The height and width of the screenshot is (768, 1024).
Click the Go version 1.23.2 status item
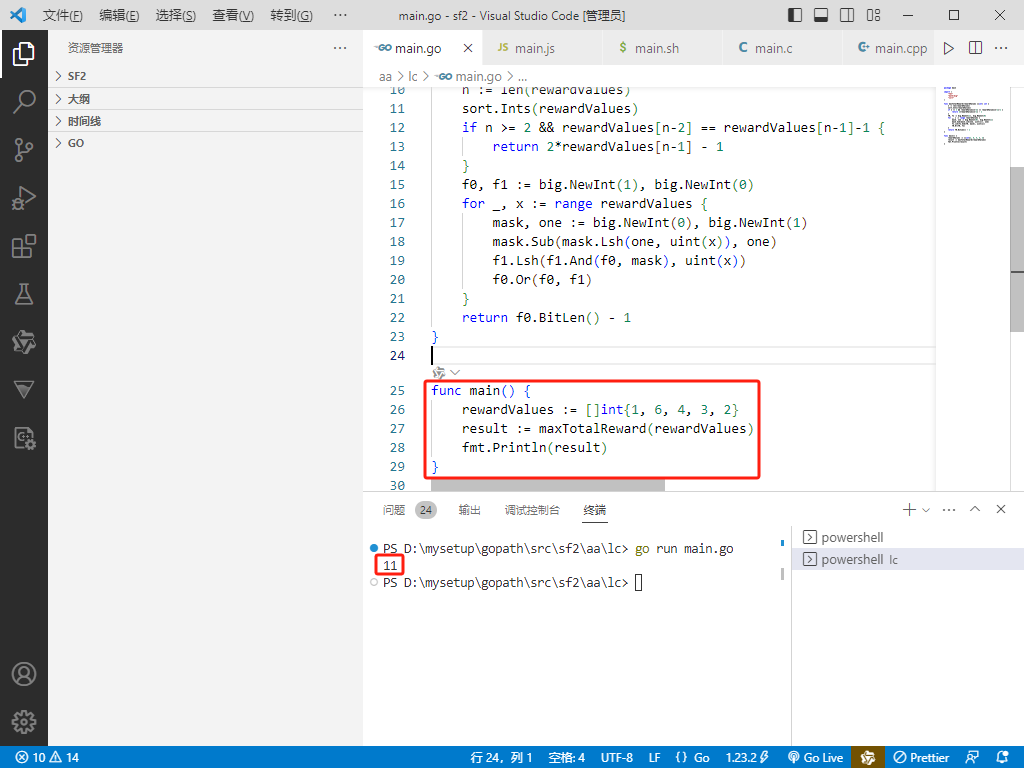pos(748,758)
